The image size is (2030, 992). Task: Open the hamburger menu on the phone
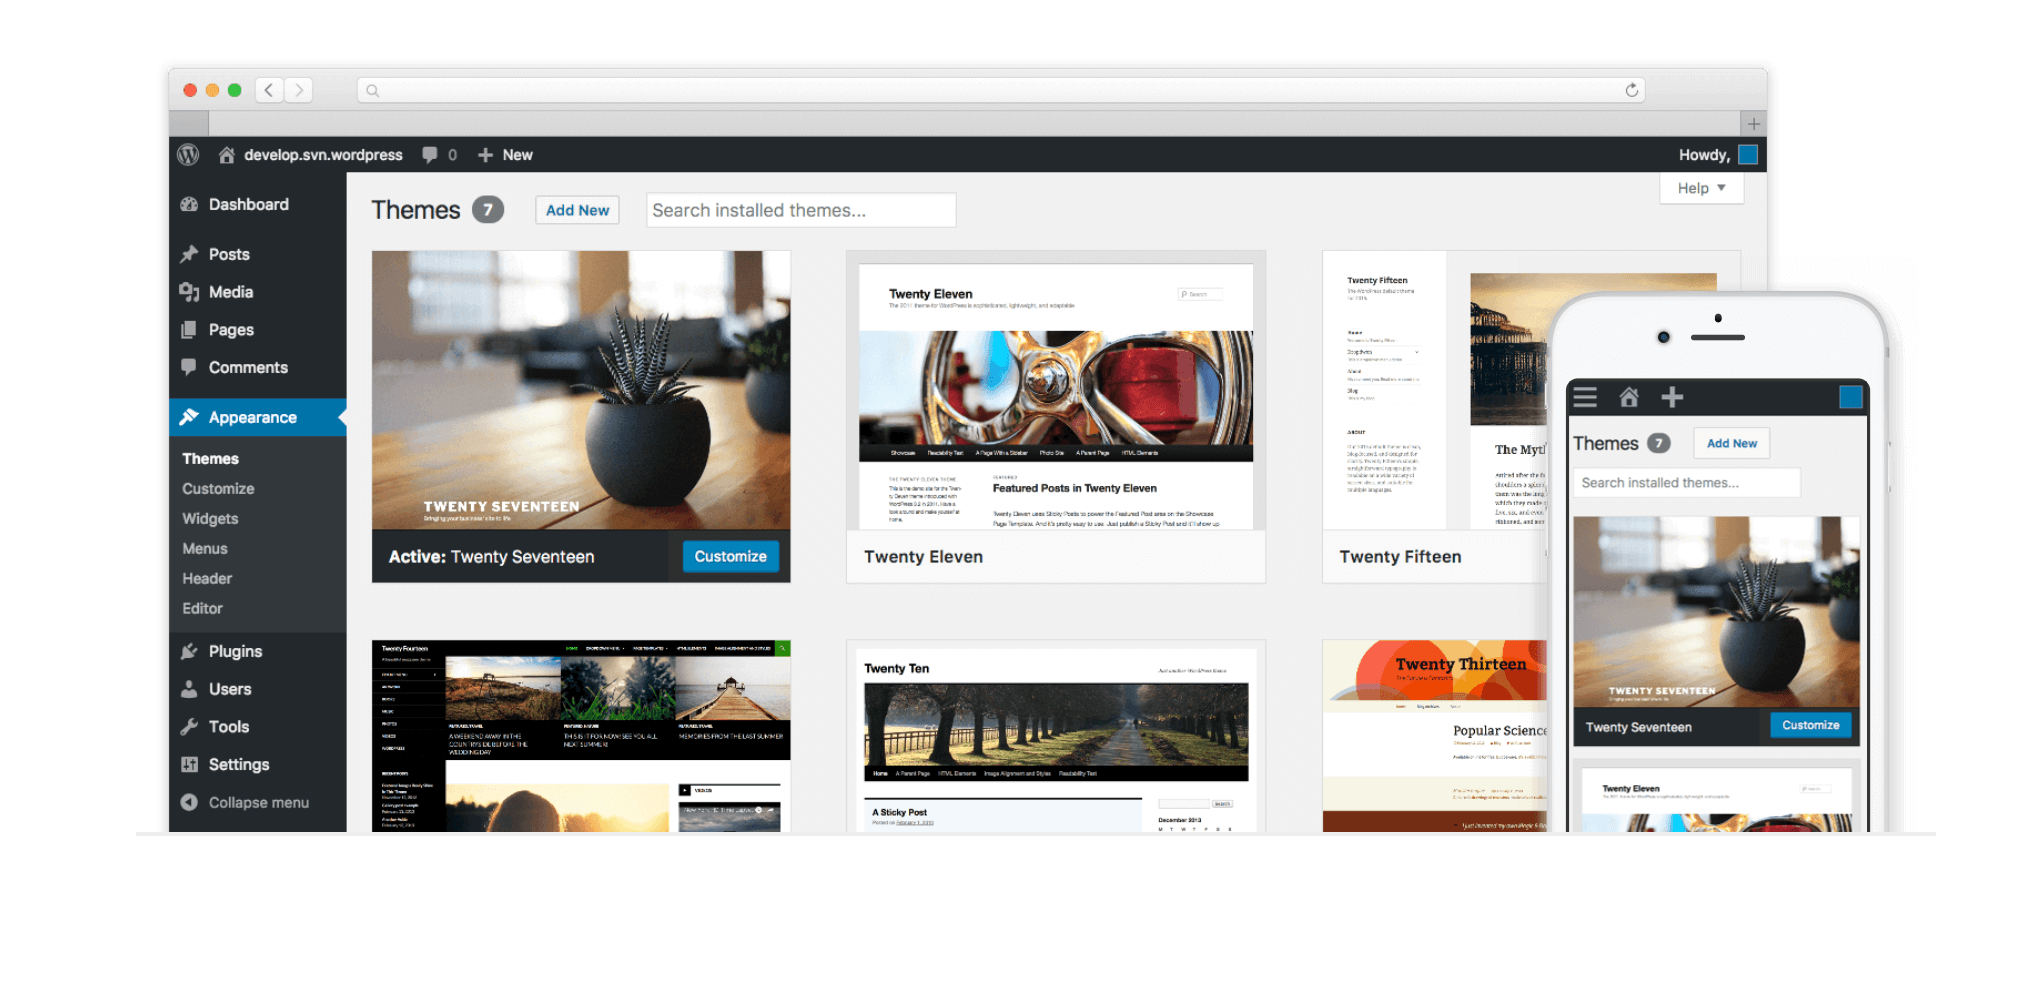(x=1585, y=397)
